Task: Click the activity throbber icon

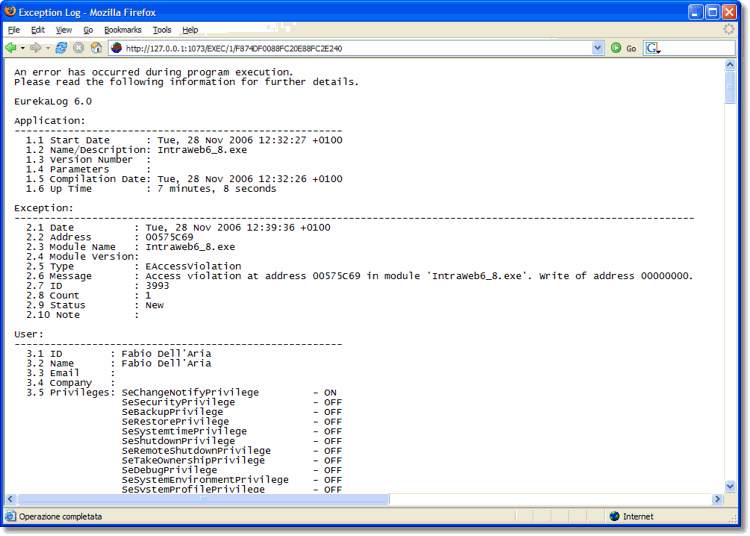Action: (x=728, y=29)
